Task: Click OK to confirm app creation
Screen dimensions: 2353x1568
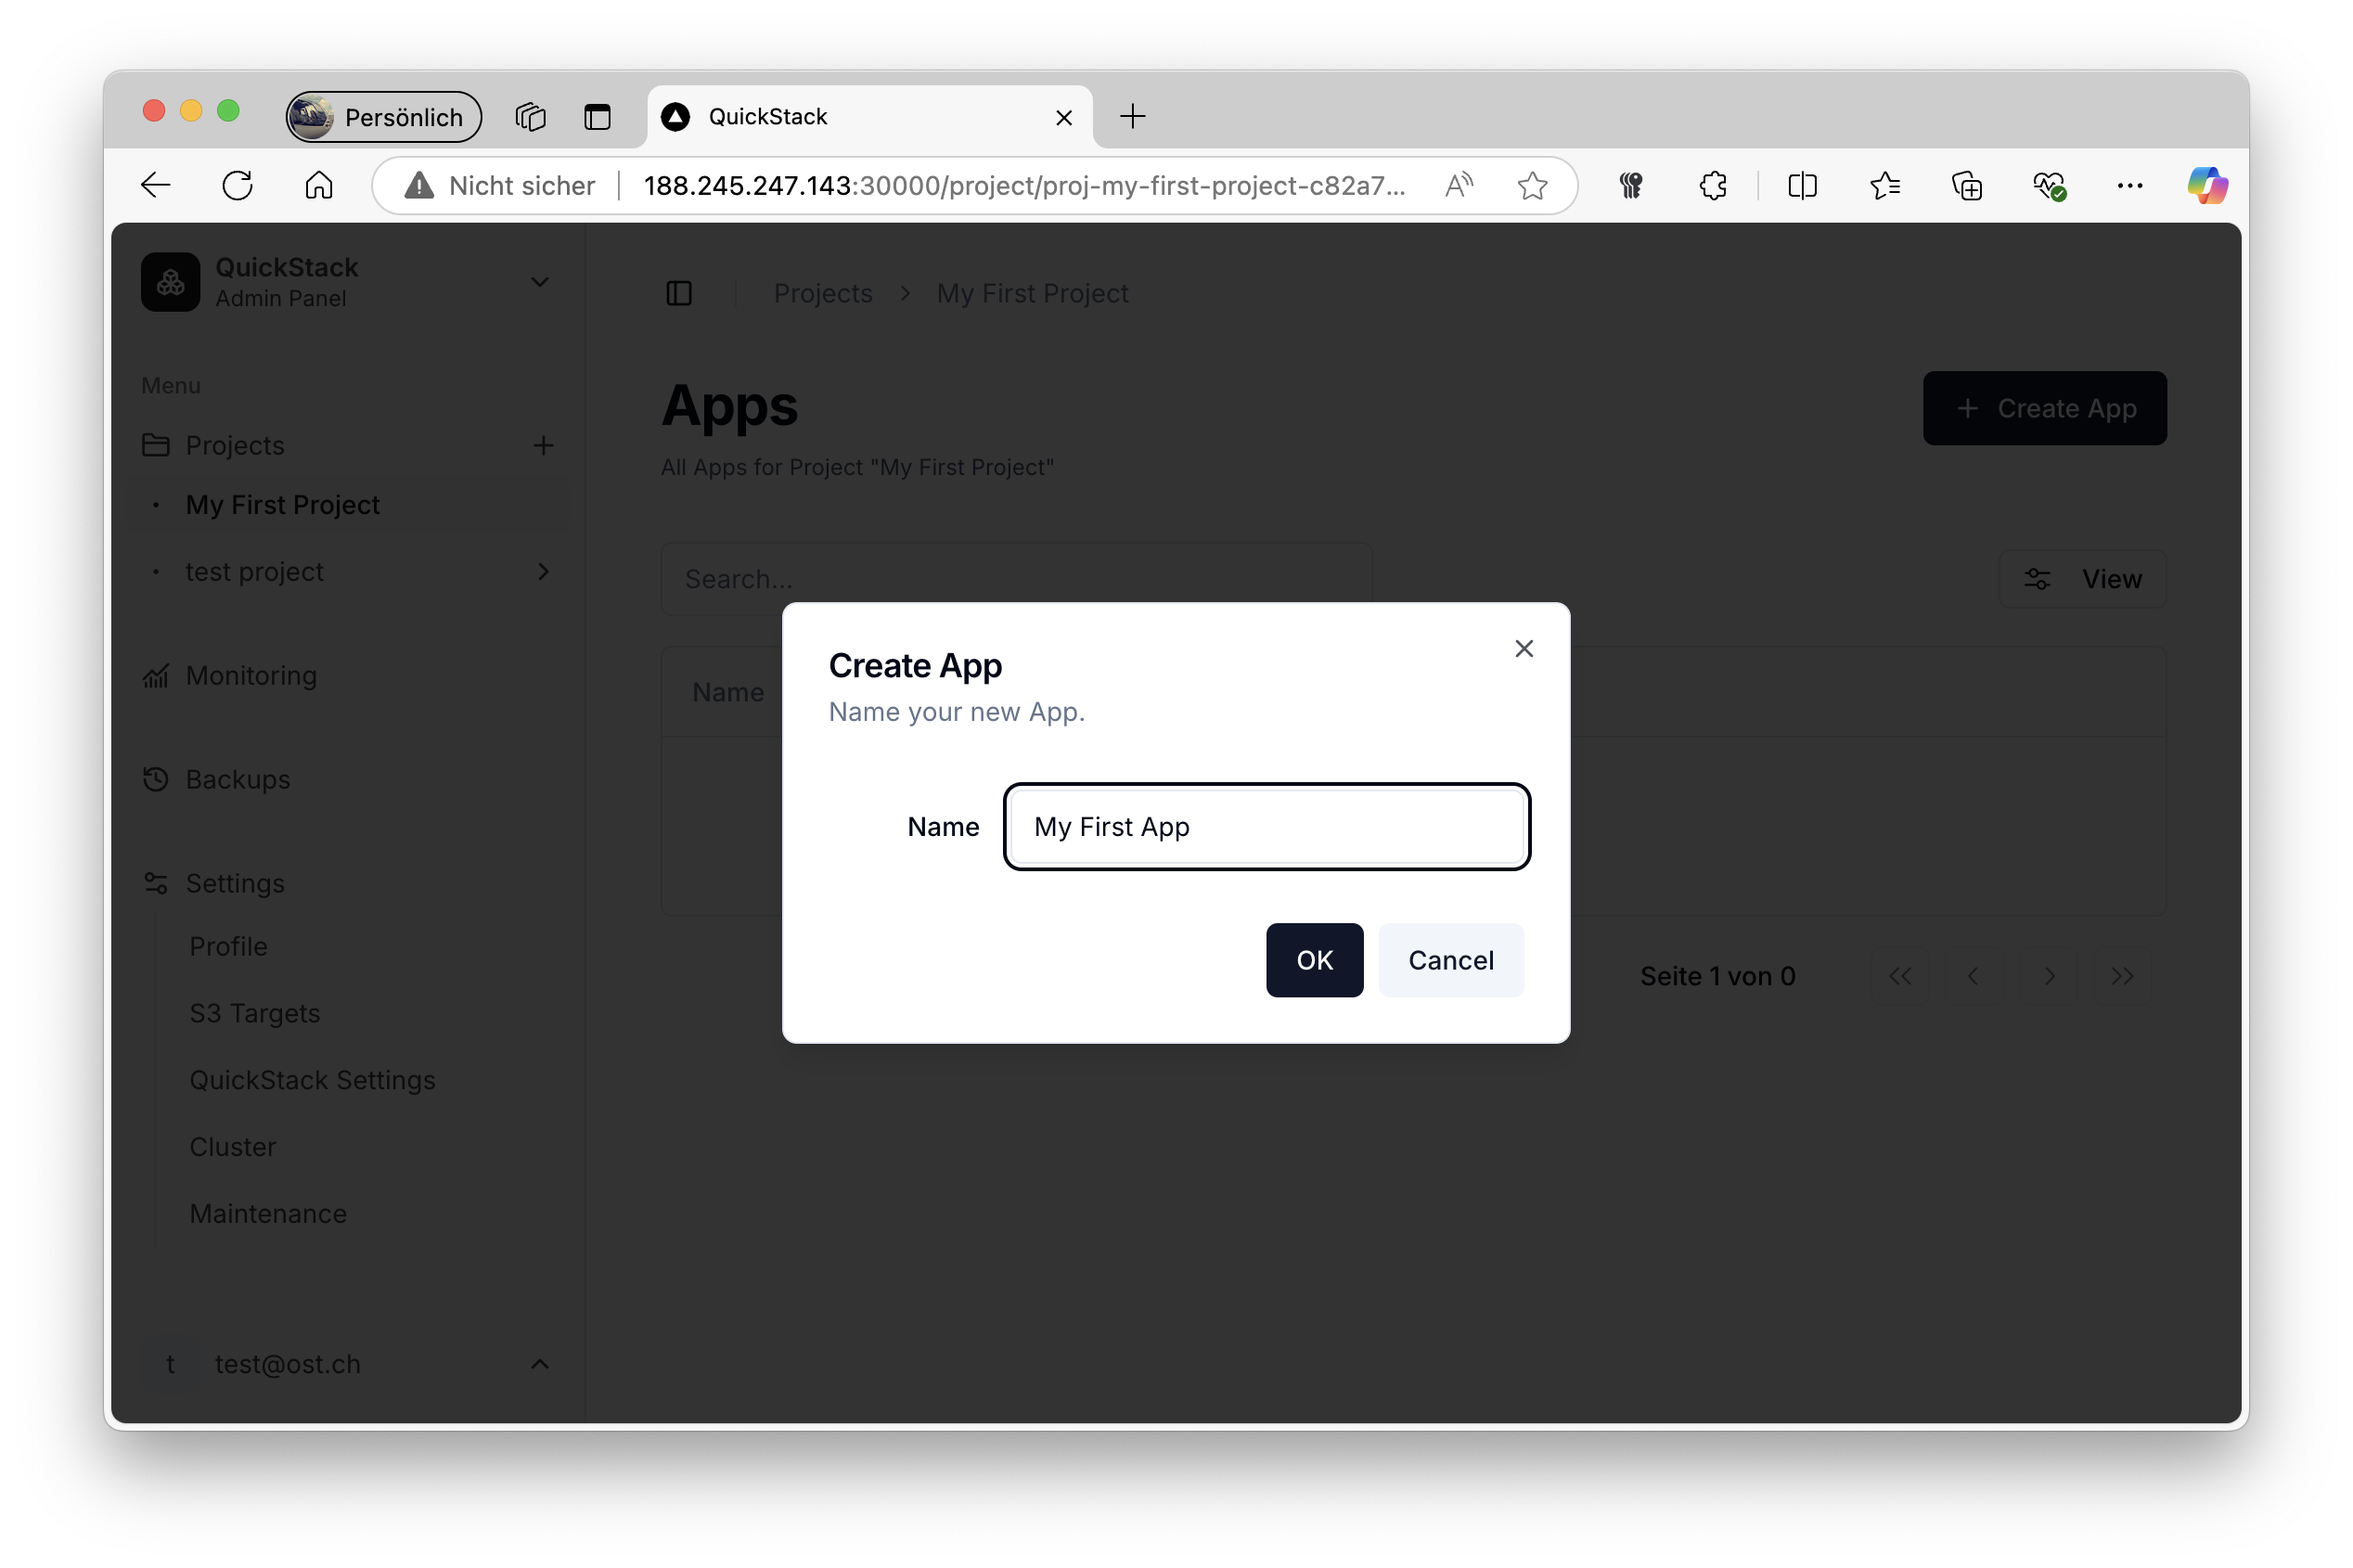Action: (x=1314, y=959)
